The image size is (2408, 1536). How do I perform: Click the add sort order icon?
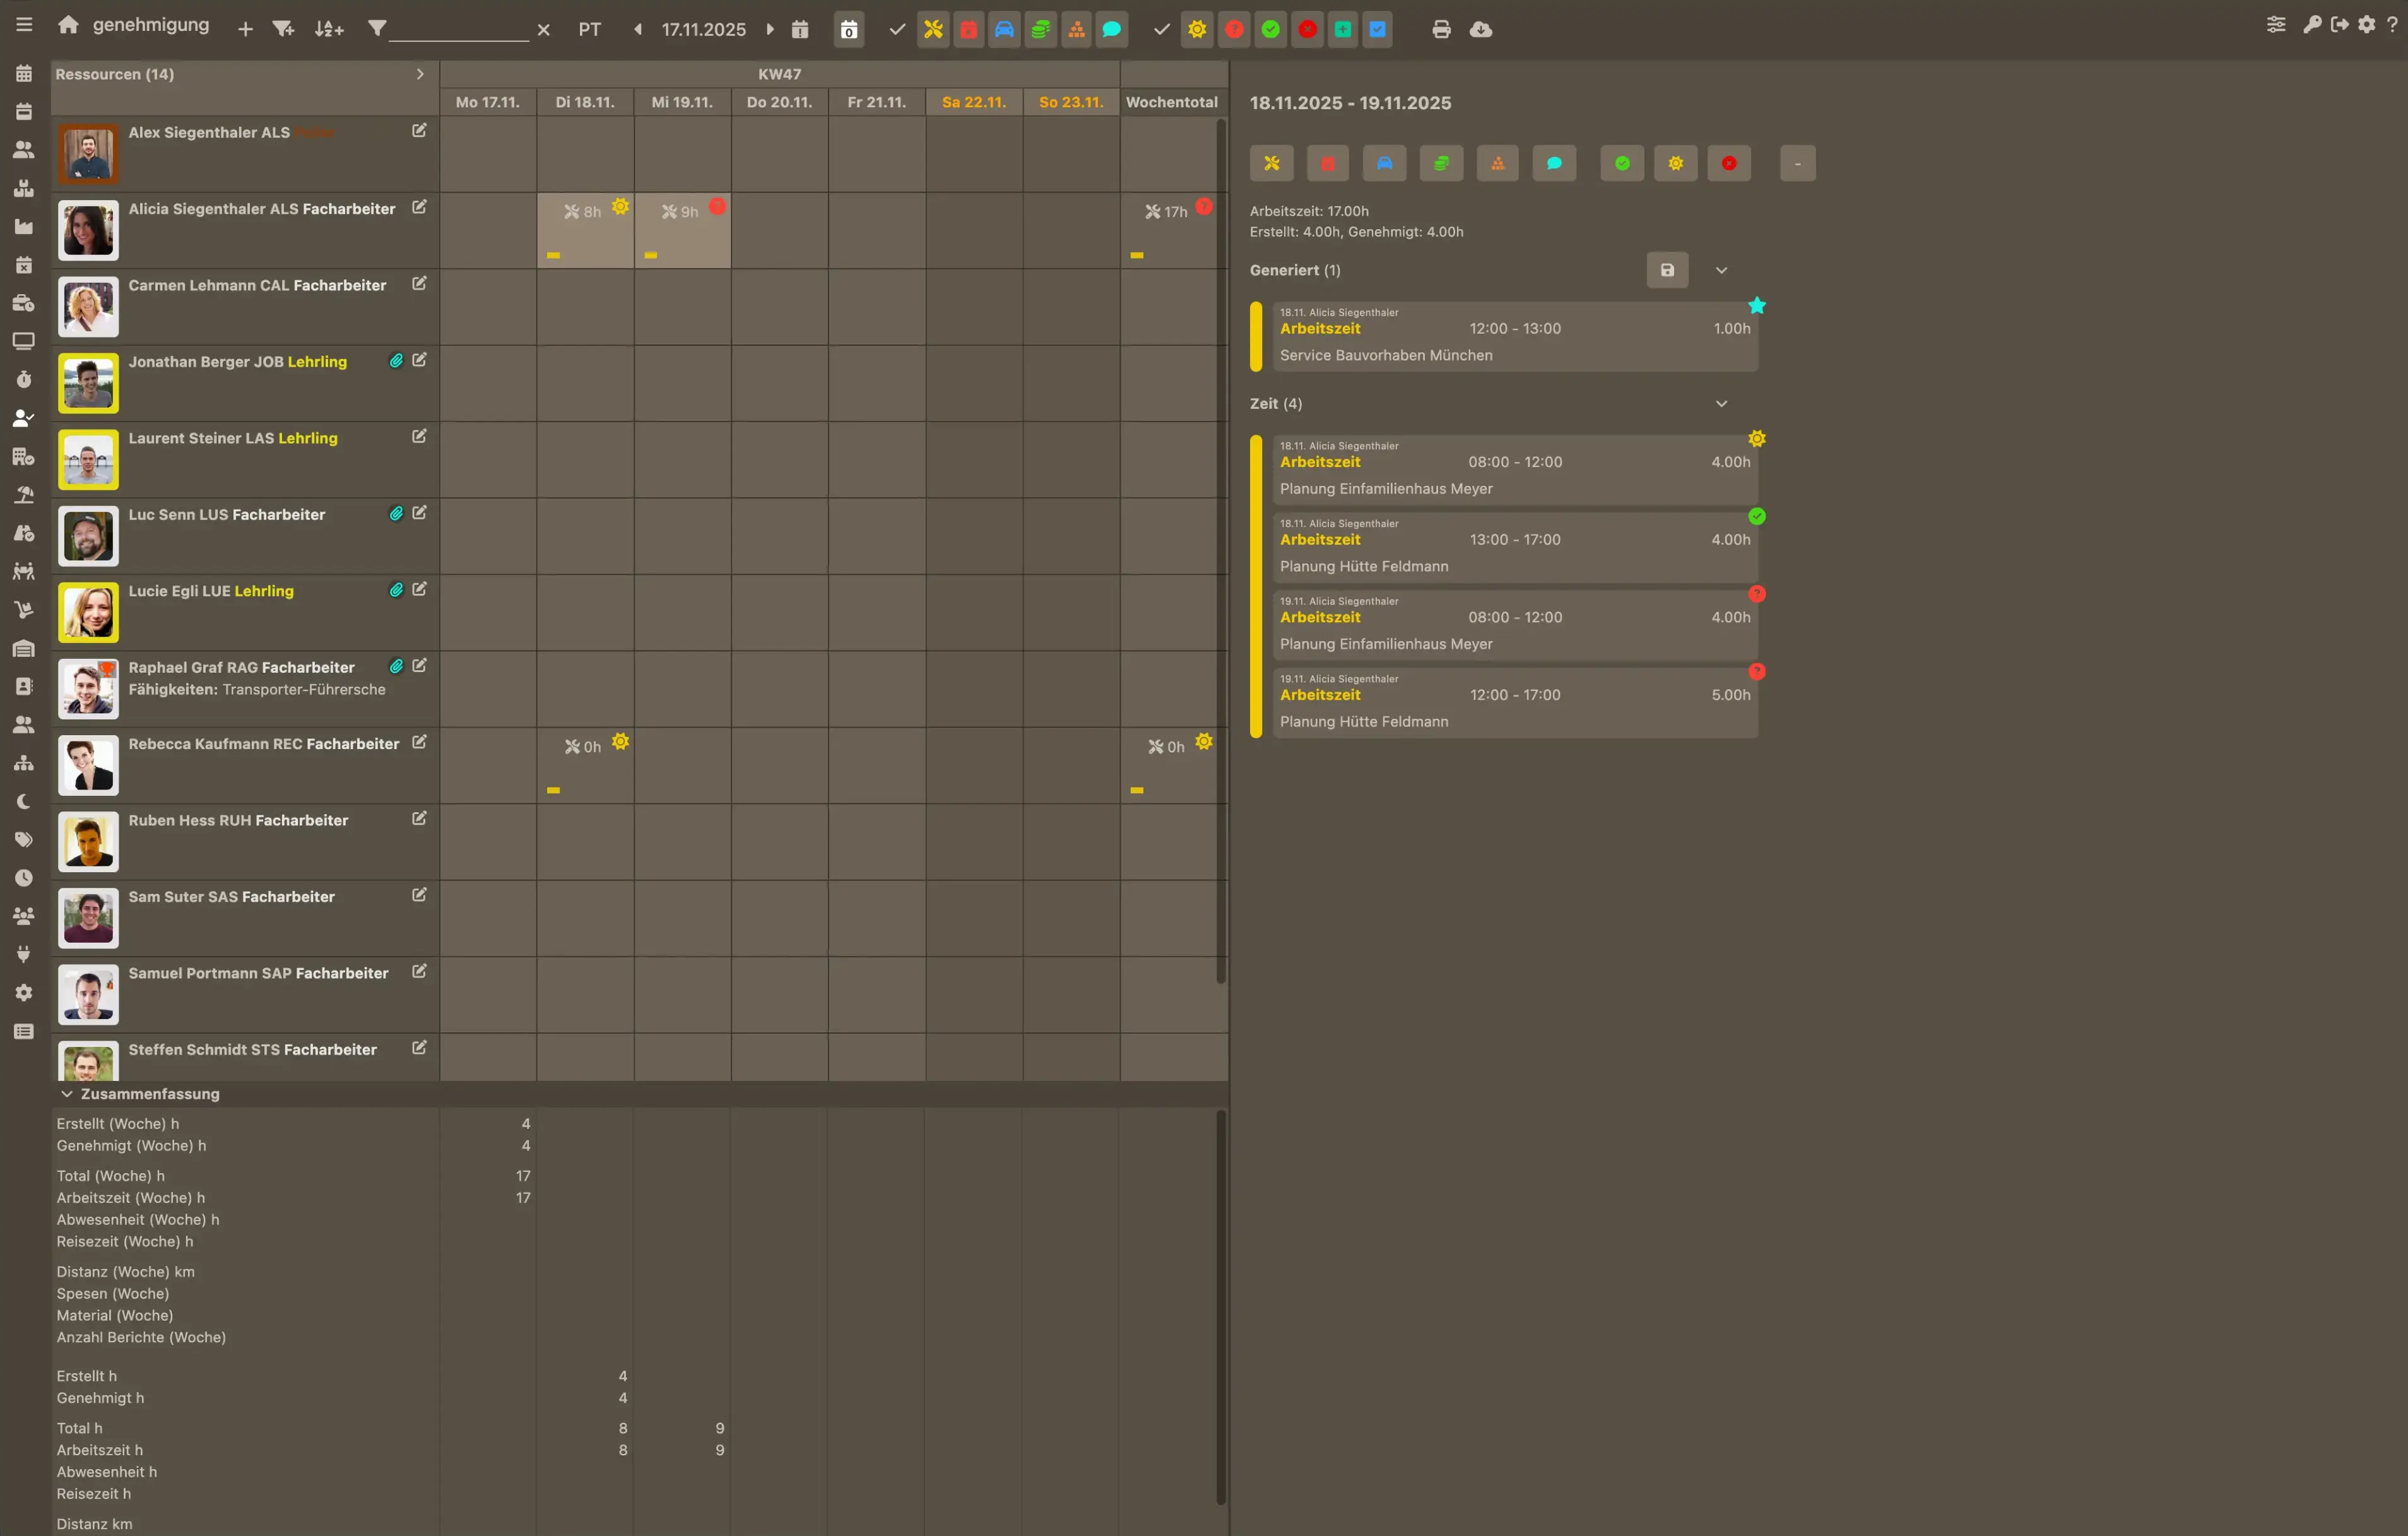click(329, 29)
